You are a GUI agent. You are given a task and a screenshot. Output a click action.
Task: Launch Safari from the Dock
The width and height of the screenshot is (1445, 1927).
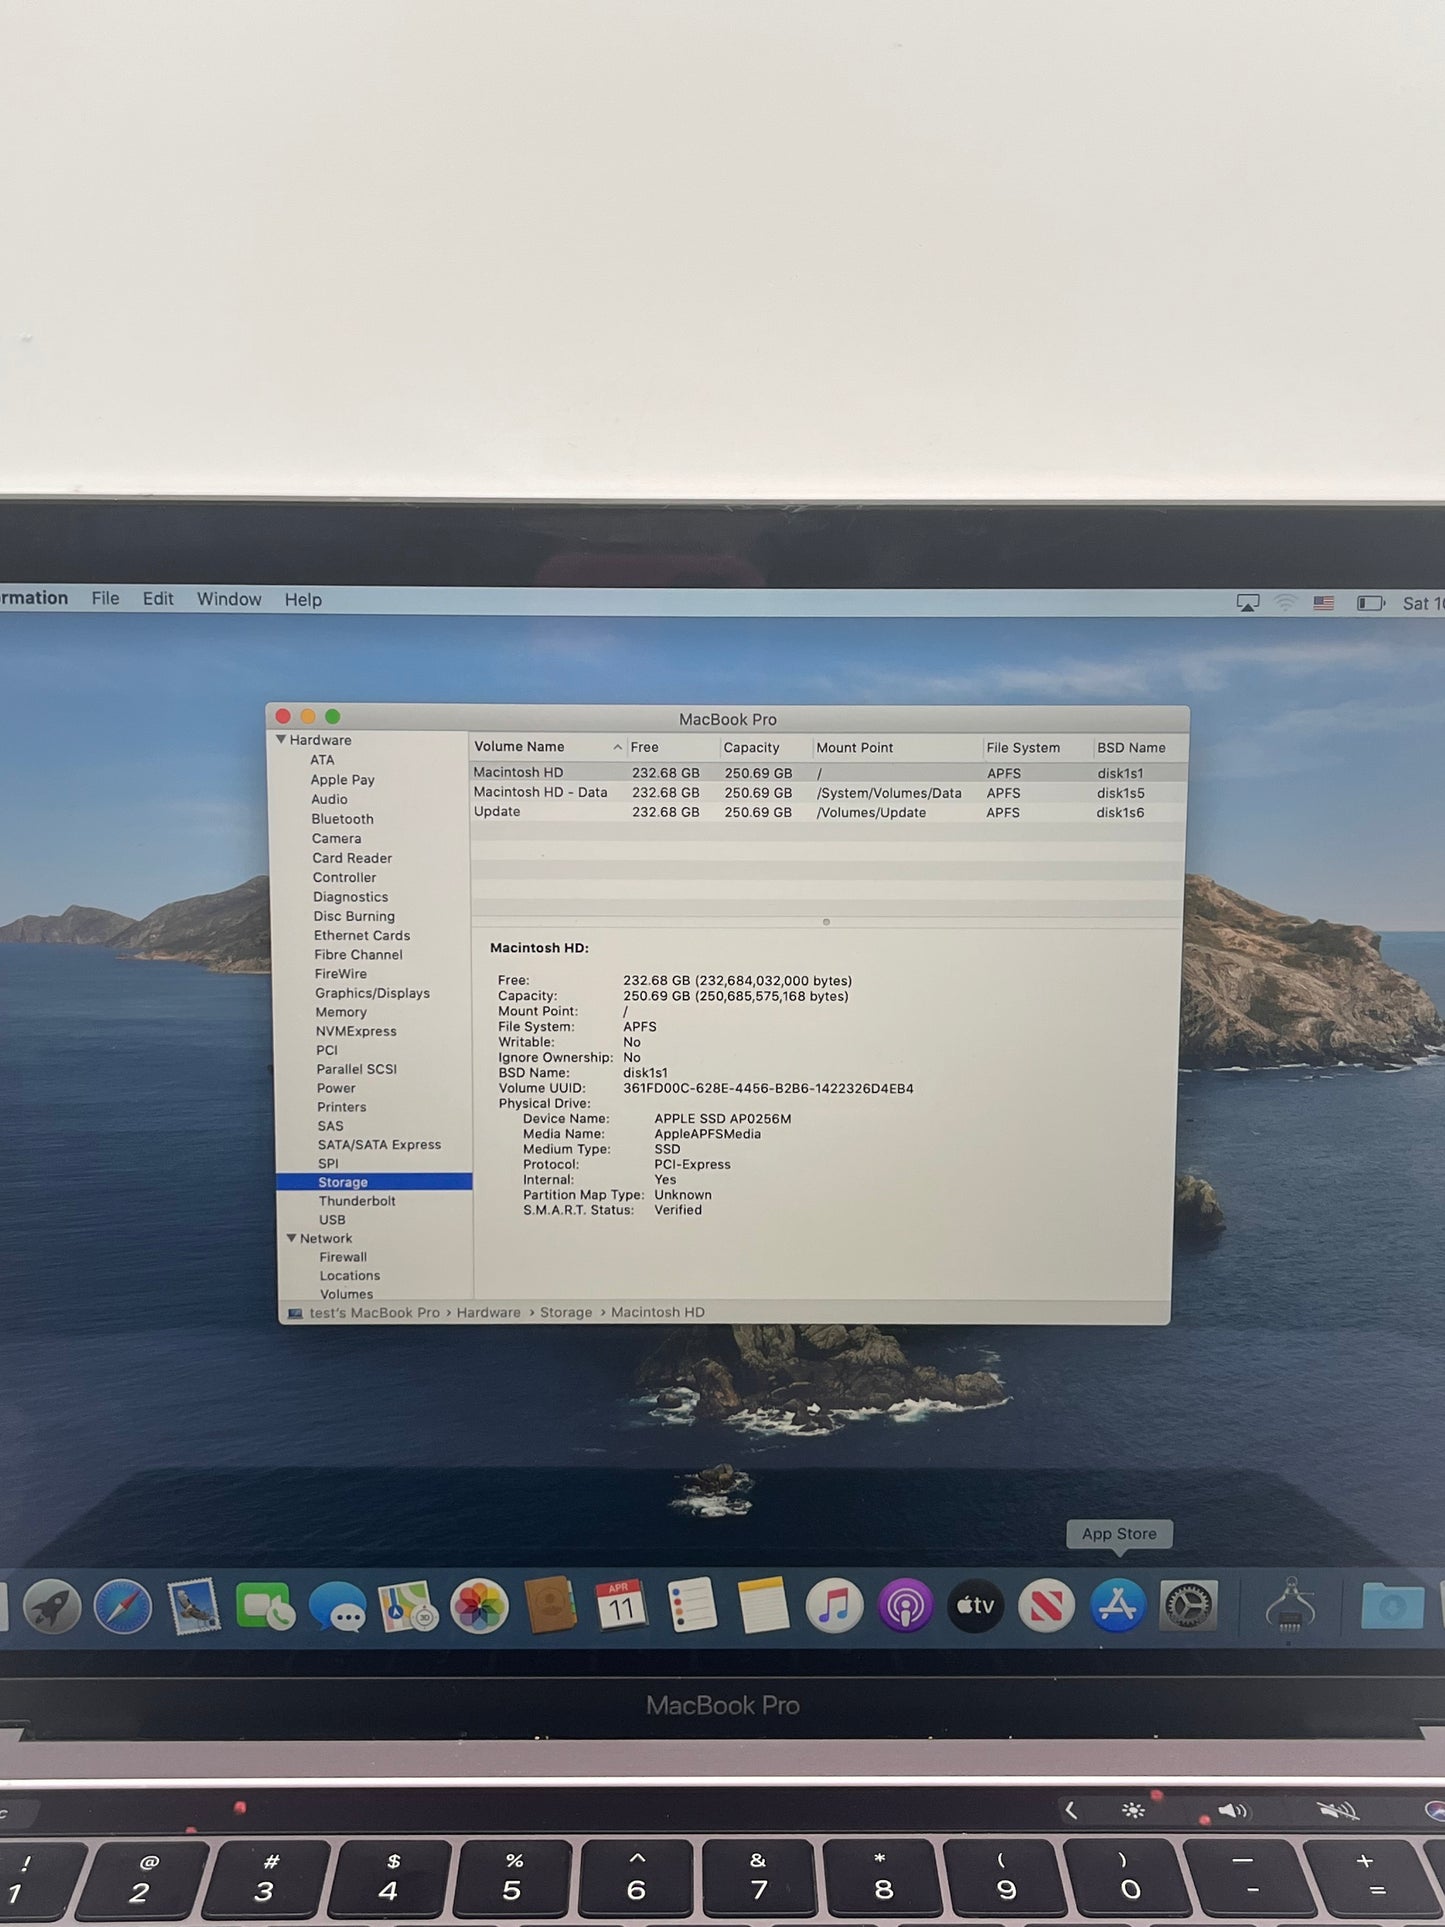(x=122, y=1607)
